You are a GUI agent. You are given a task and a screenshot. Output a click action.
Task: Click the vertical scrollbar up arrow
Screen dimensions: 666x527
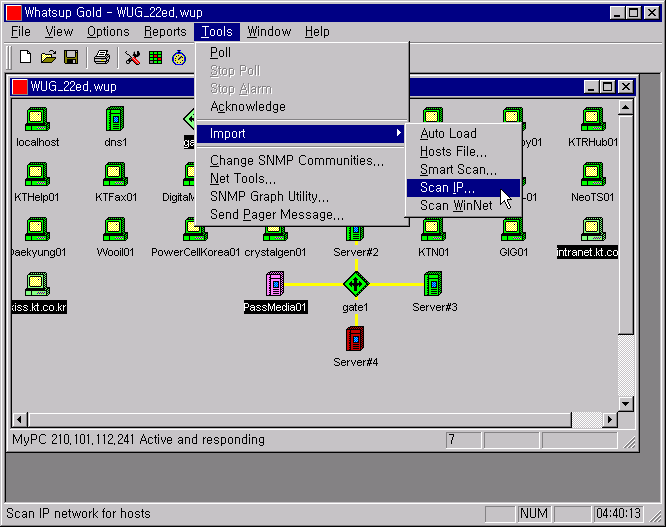(x=626, y=107)
